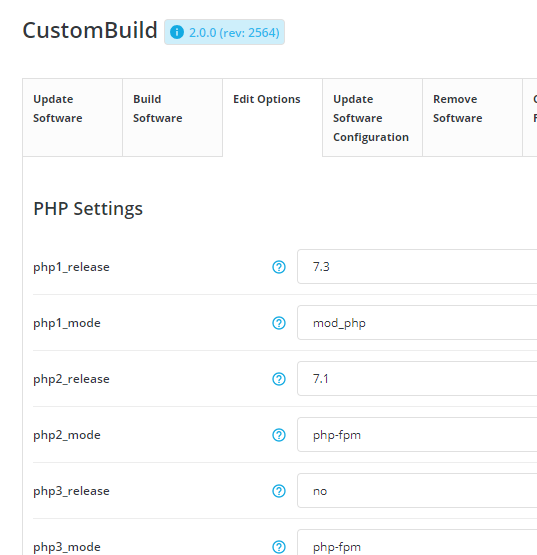Open the php2_release dropdown showing 7.1
537x555 pixels.
click(x=417, y=379)
